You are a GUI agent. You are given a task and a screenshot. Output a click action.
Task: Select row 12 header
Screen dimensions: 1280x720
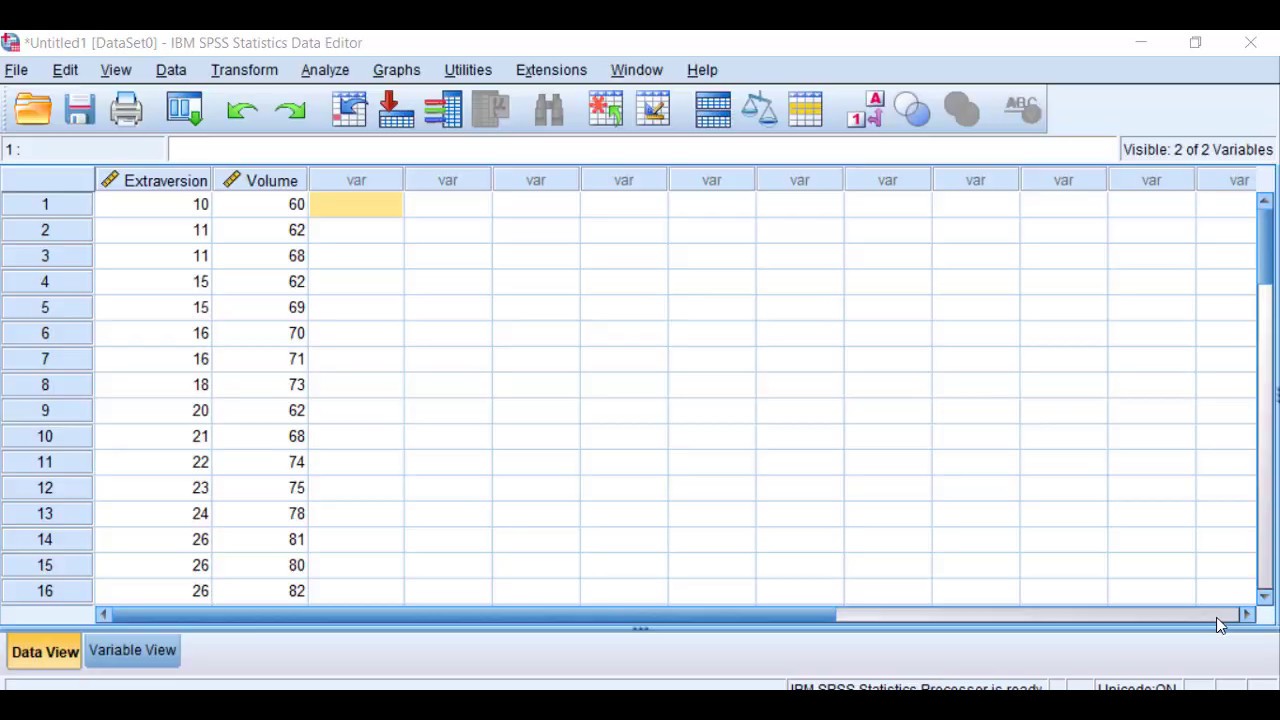tap(46, 488)
